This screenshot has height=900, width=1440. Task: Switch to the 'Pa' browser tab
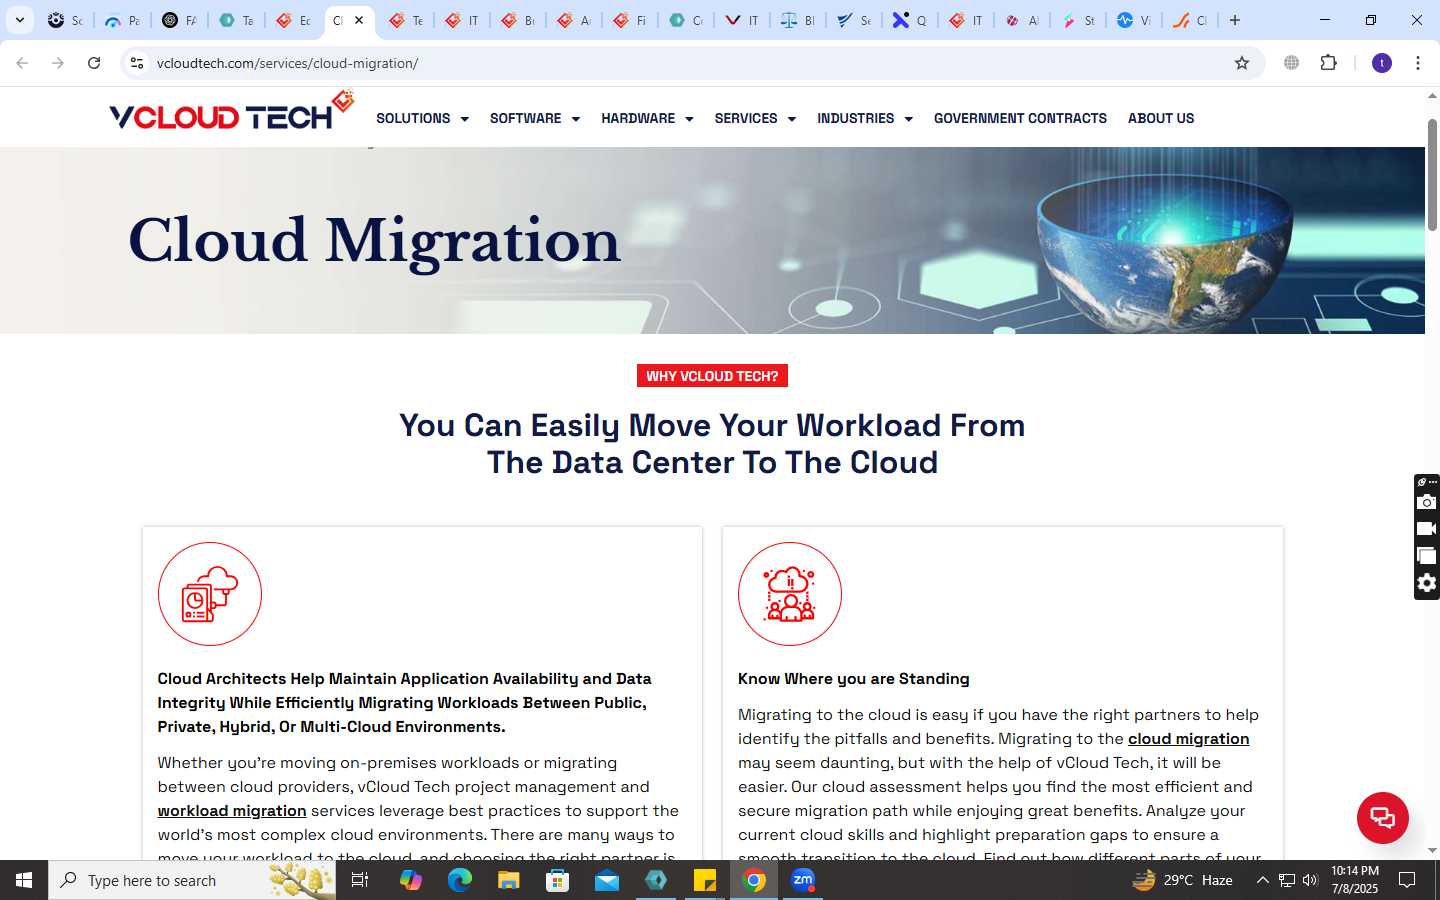click(122, 20)
